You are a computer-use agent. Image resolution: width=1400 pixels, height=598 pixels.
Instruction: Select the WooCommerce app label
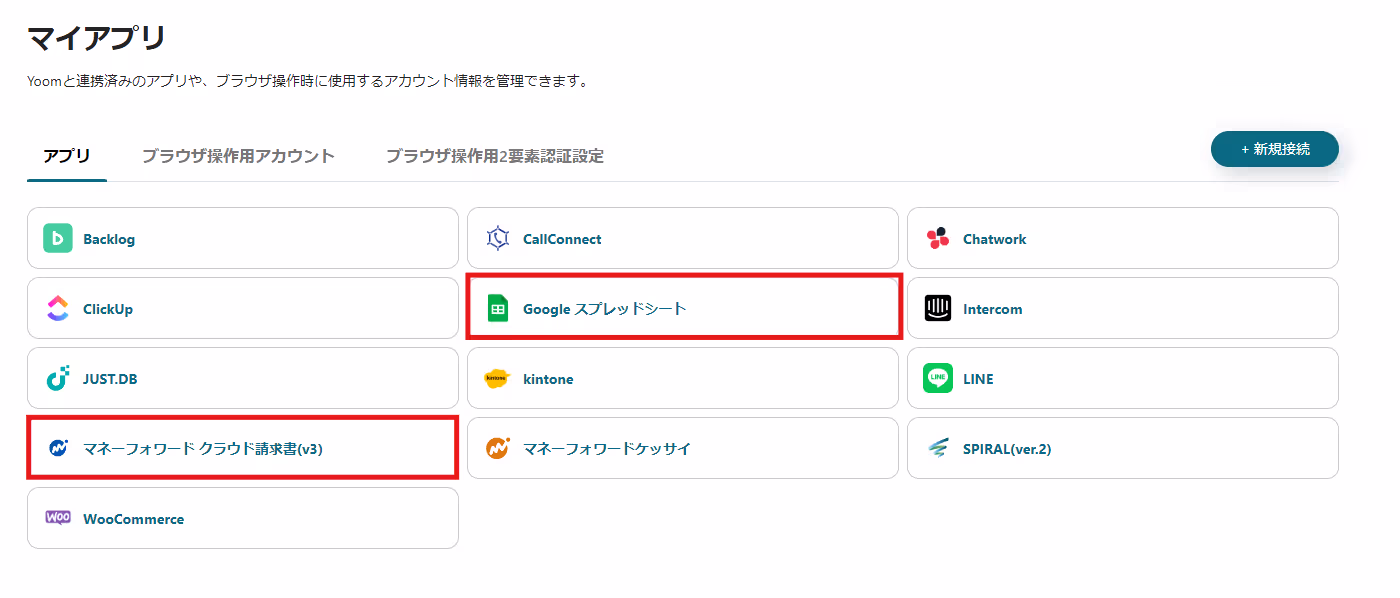134,519
